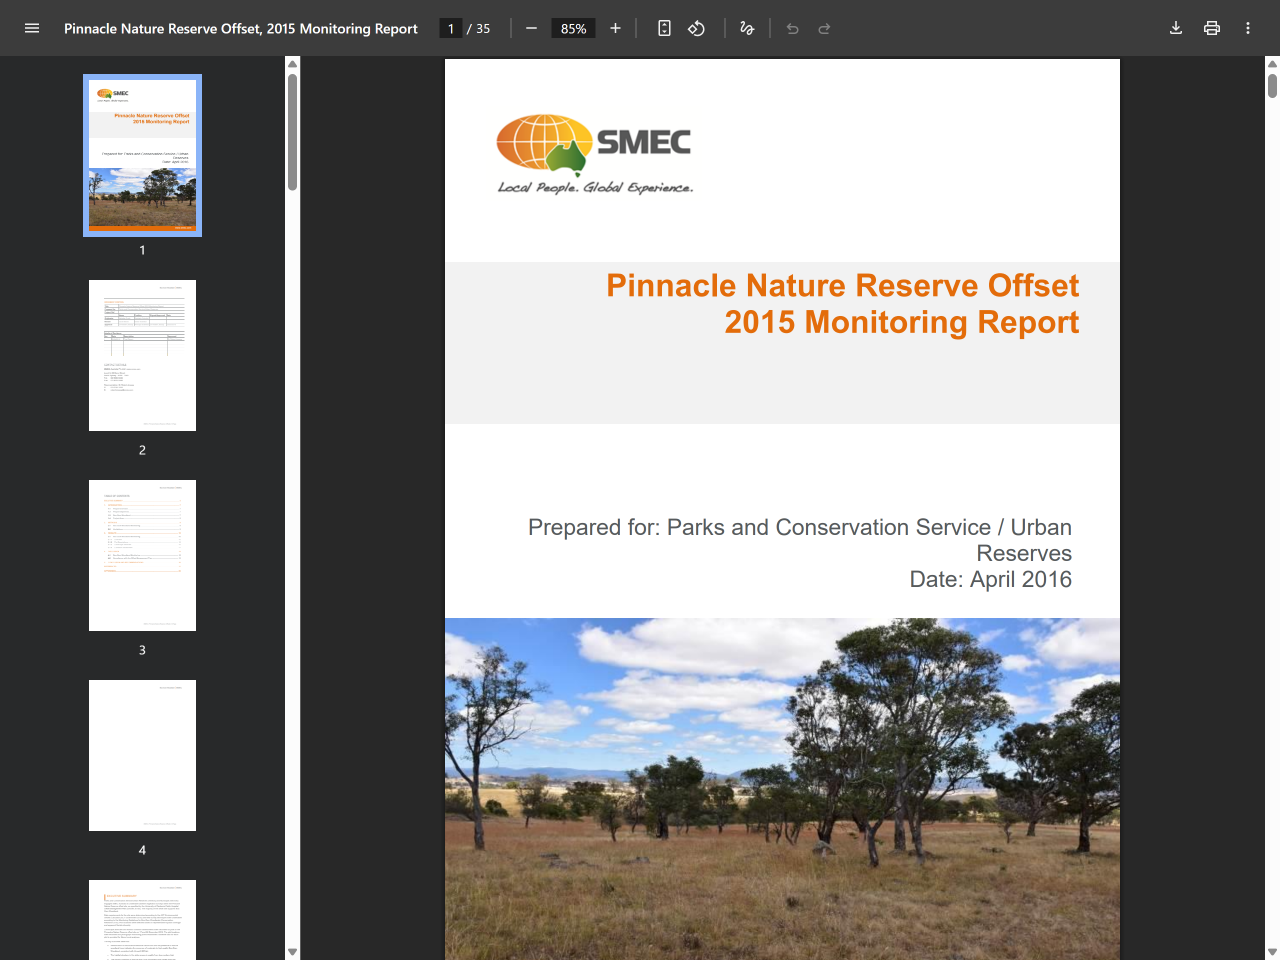Image resolution: width=1280 pixels, height=960 pixels.
Task: Select page 1 thumbnail
Action: coord(142,155)
